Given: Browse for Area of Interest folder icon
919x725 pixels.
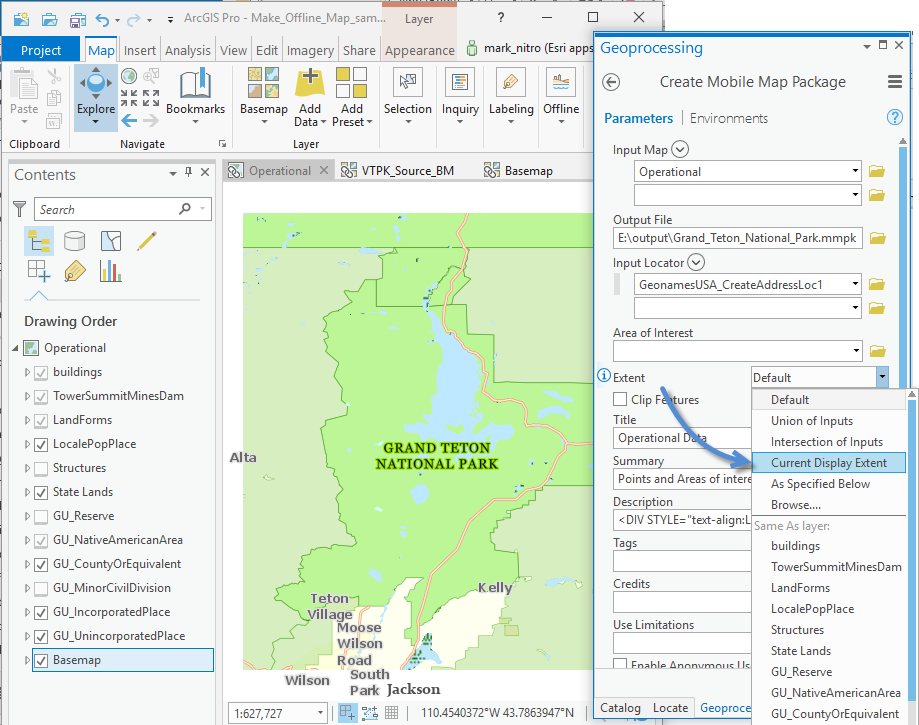Looking at the screenshot, I should (877, 351).
